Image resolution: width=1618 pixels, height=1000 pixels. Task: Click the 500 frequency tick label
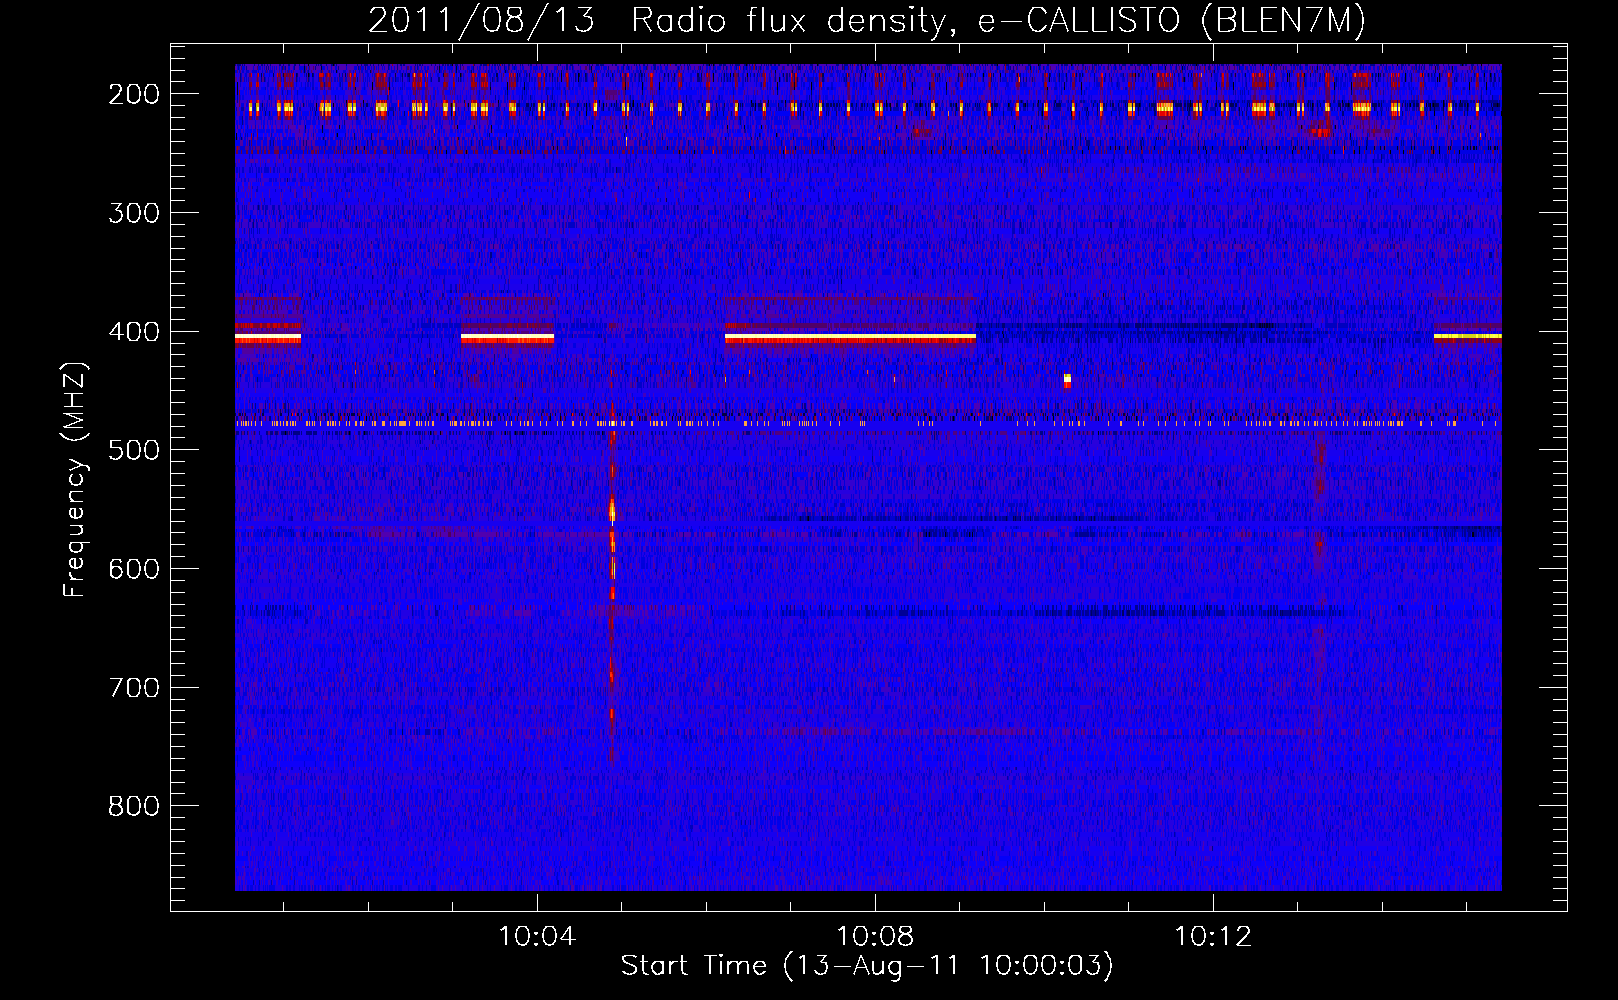[x=134, y=450]
